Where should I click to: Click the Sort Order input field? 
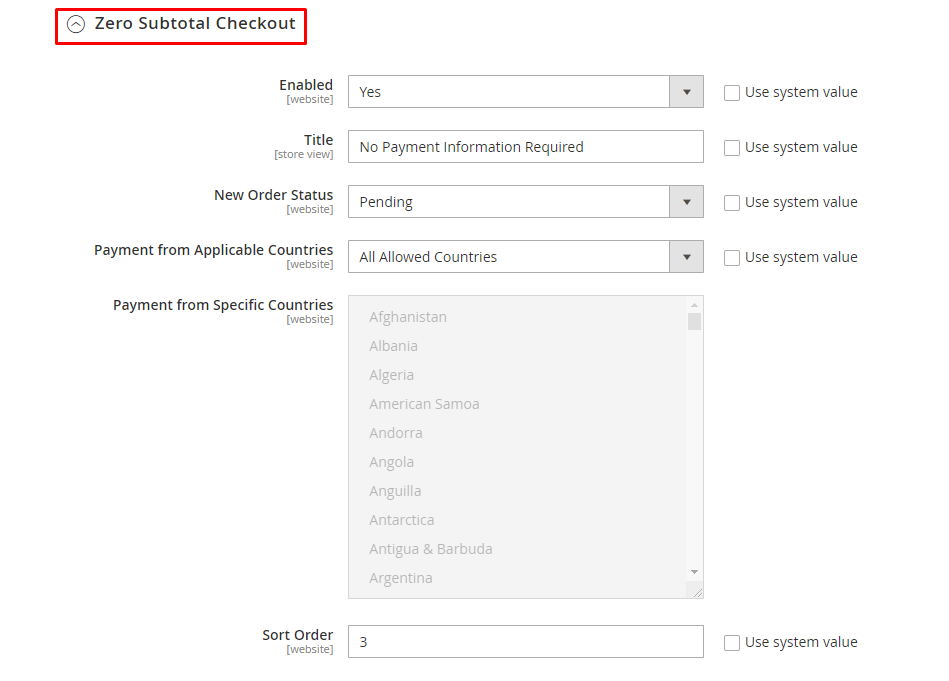click(x=525, y=642)
